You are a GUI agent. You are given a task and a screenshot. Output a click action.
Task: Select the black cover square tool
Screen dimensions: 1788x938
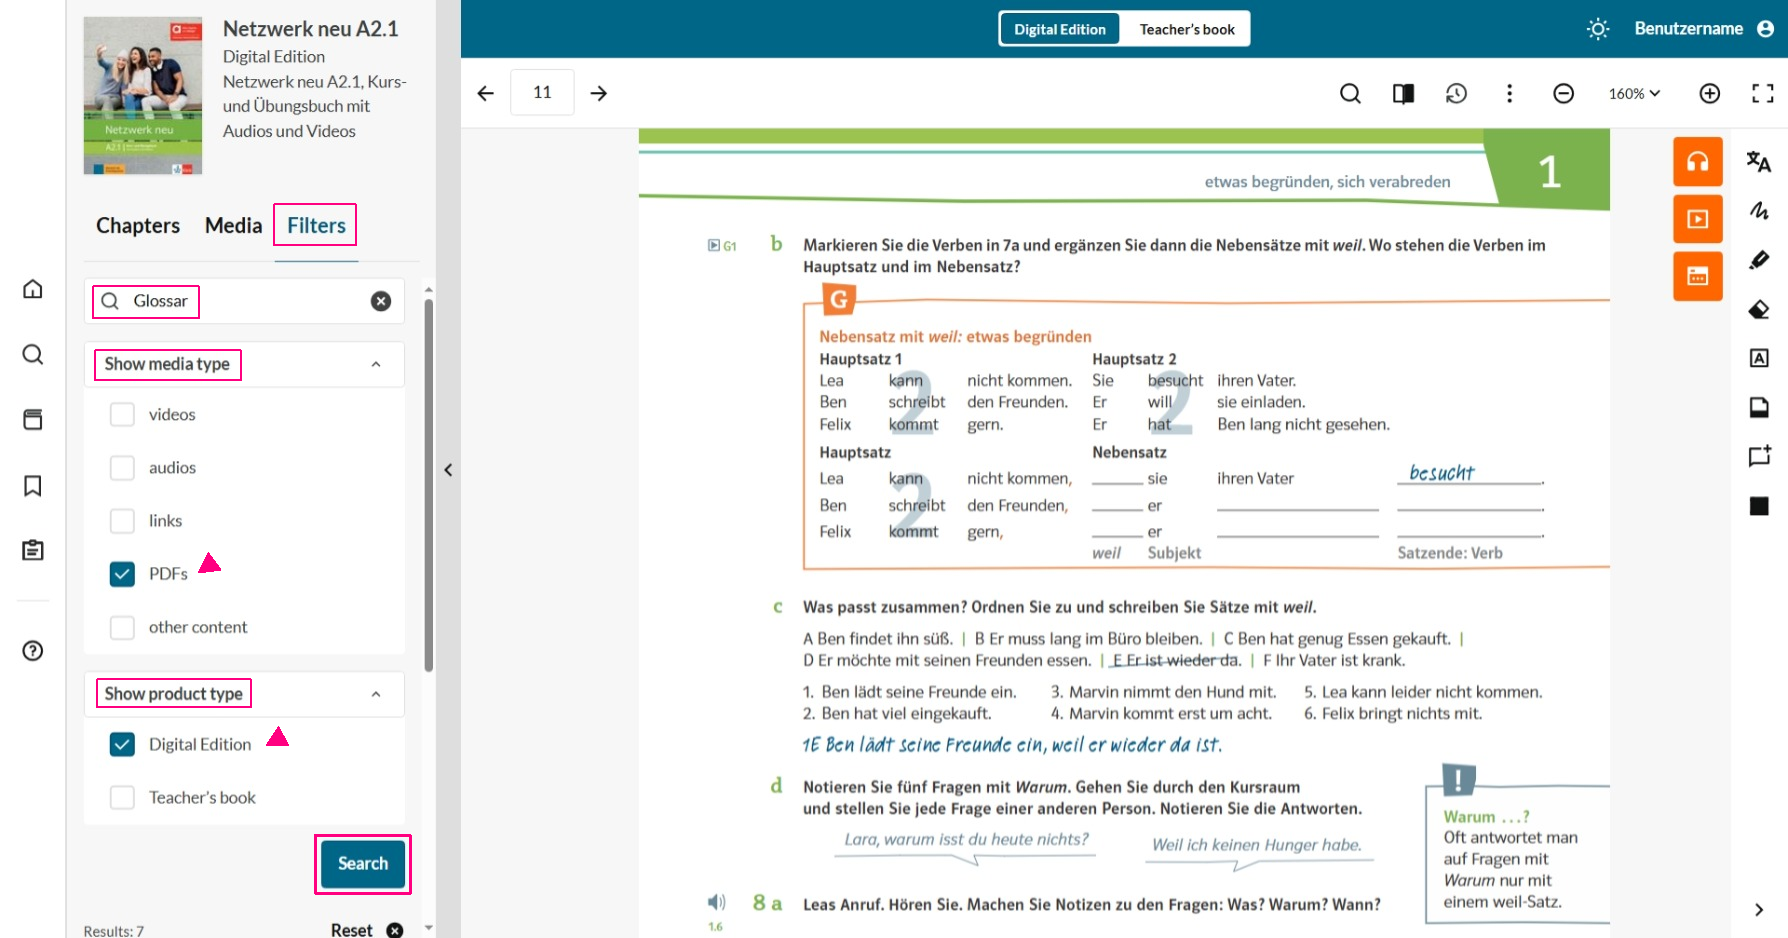click(1759, 506)
